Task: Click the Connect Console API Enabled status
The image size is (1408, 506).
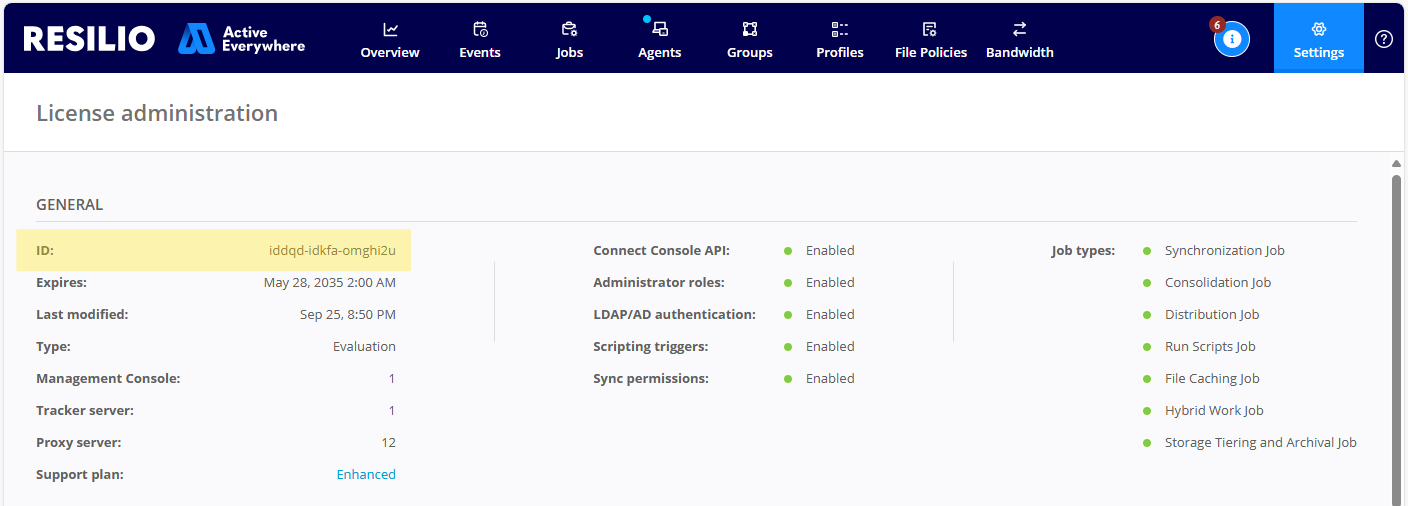Action: tap(829, 251)
